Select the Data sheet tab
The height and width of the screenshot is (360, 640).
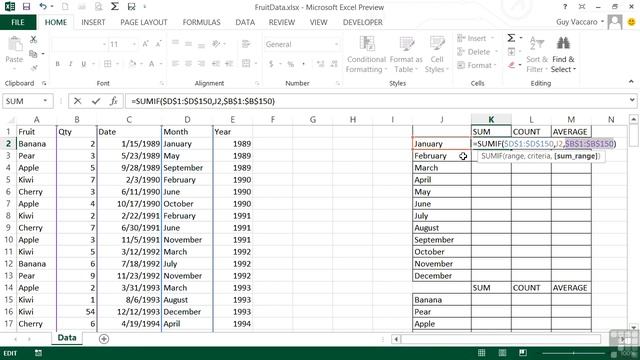coord(67,338)
